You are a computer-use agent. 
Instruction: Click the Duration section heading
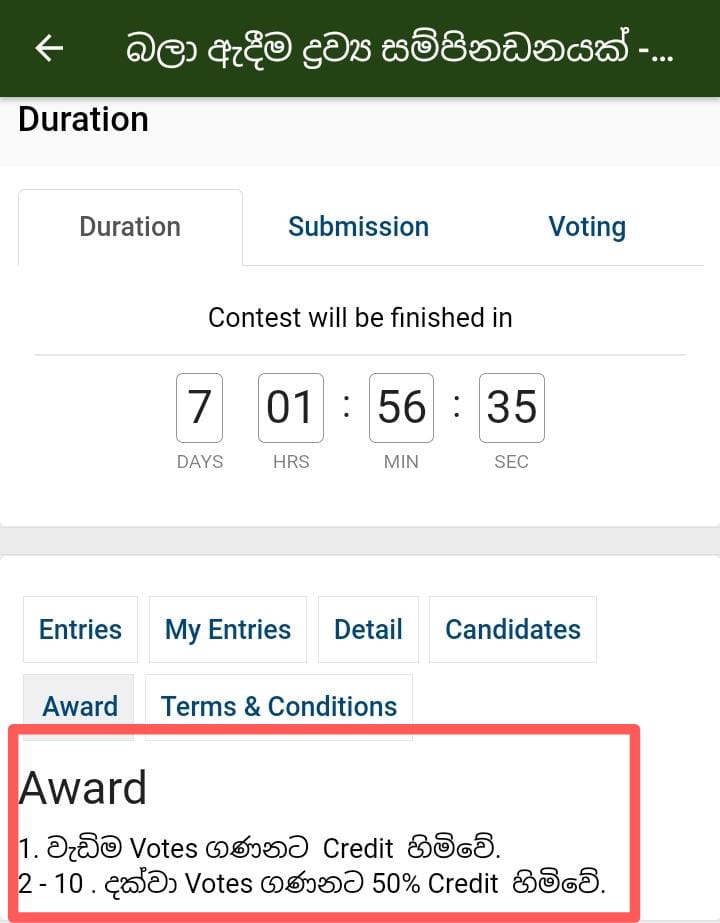point(83,119)
